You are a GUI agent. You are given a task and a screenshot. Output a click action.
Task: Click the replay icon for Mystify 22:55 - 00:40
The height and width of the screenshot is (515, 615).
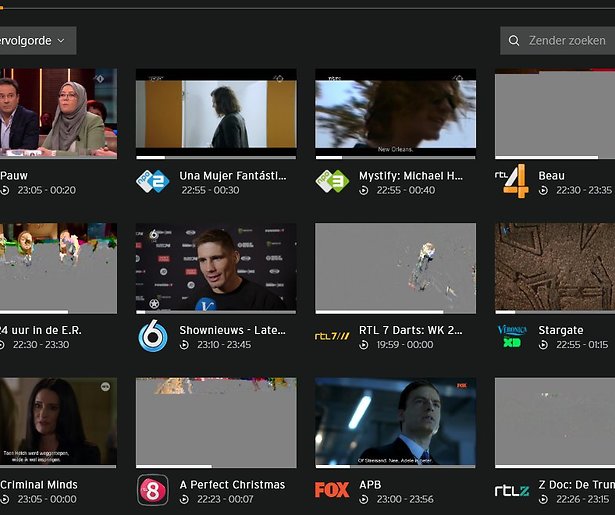tap(364, 191)
